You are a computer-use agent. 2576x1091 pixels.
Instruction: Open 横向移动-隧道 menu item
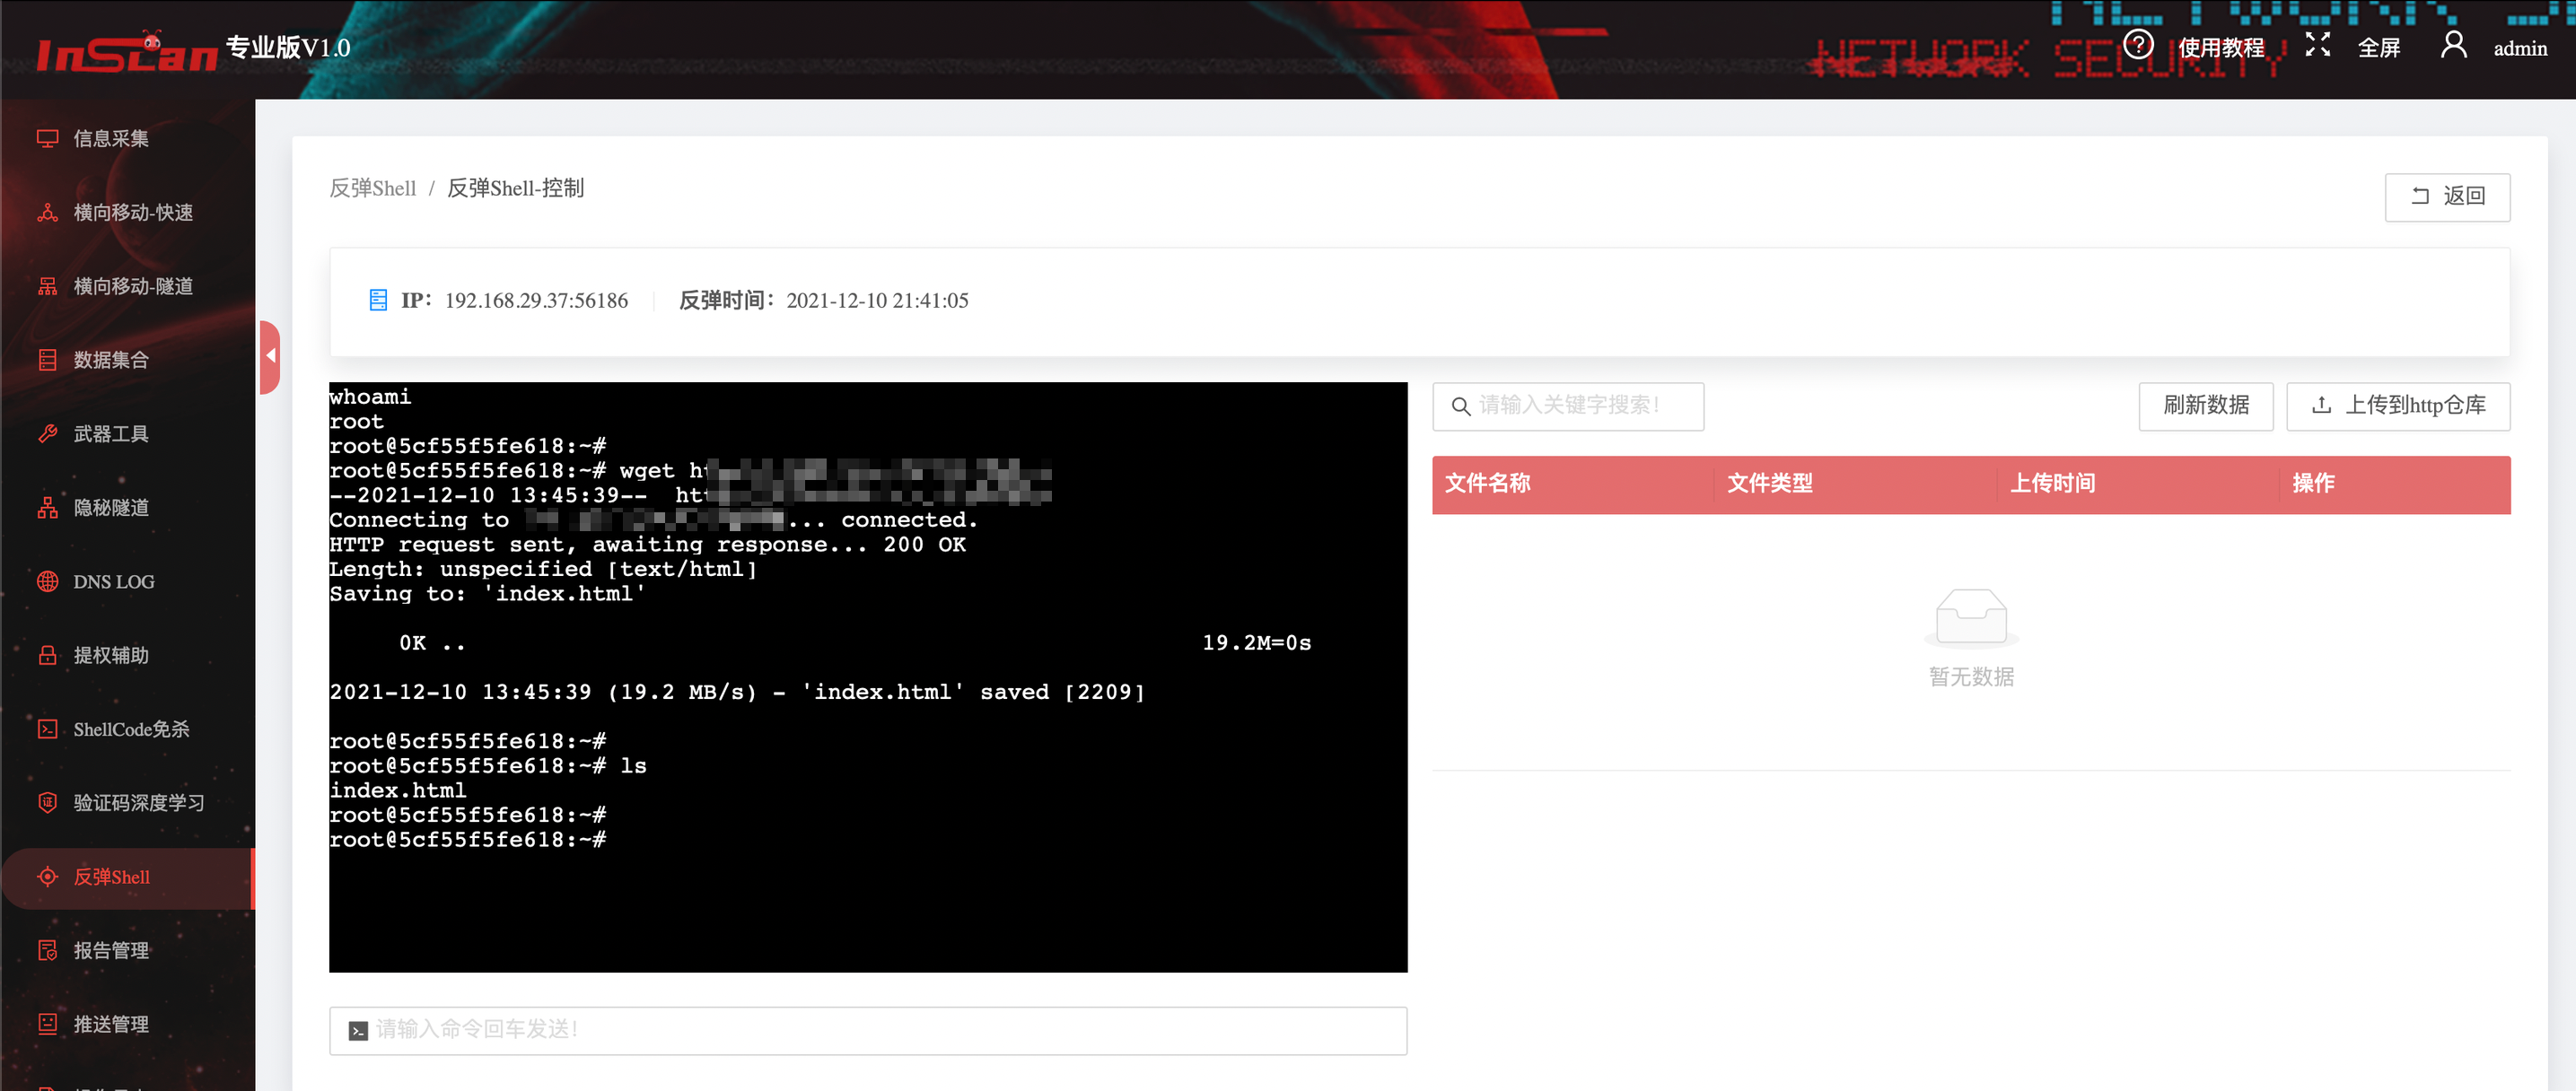pyautogui.click(x=132, y=286)
